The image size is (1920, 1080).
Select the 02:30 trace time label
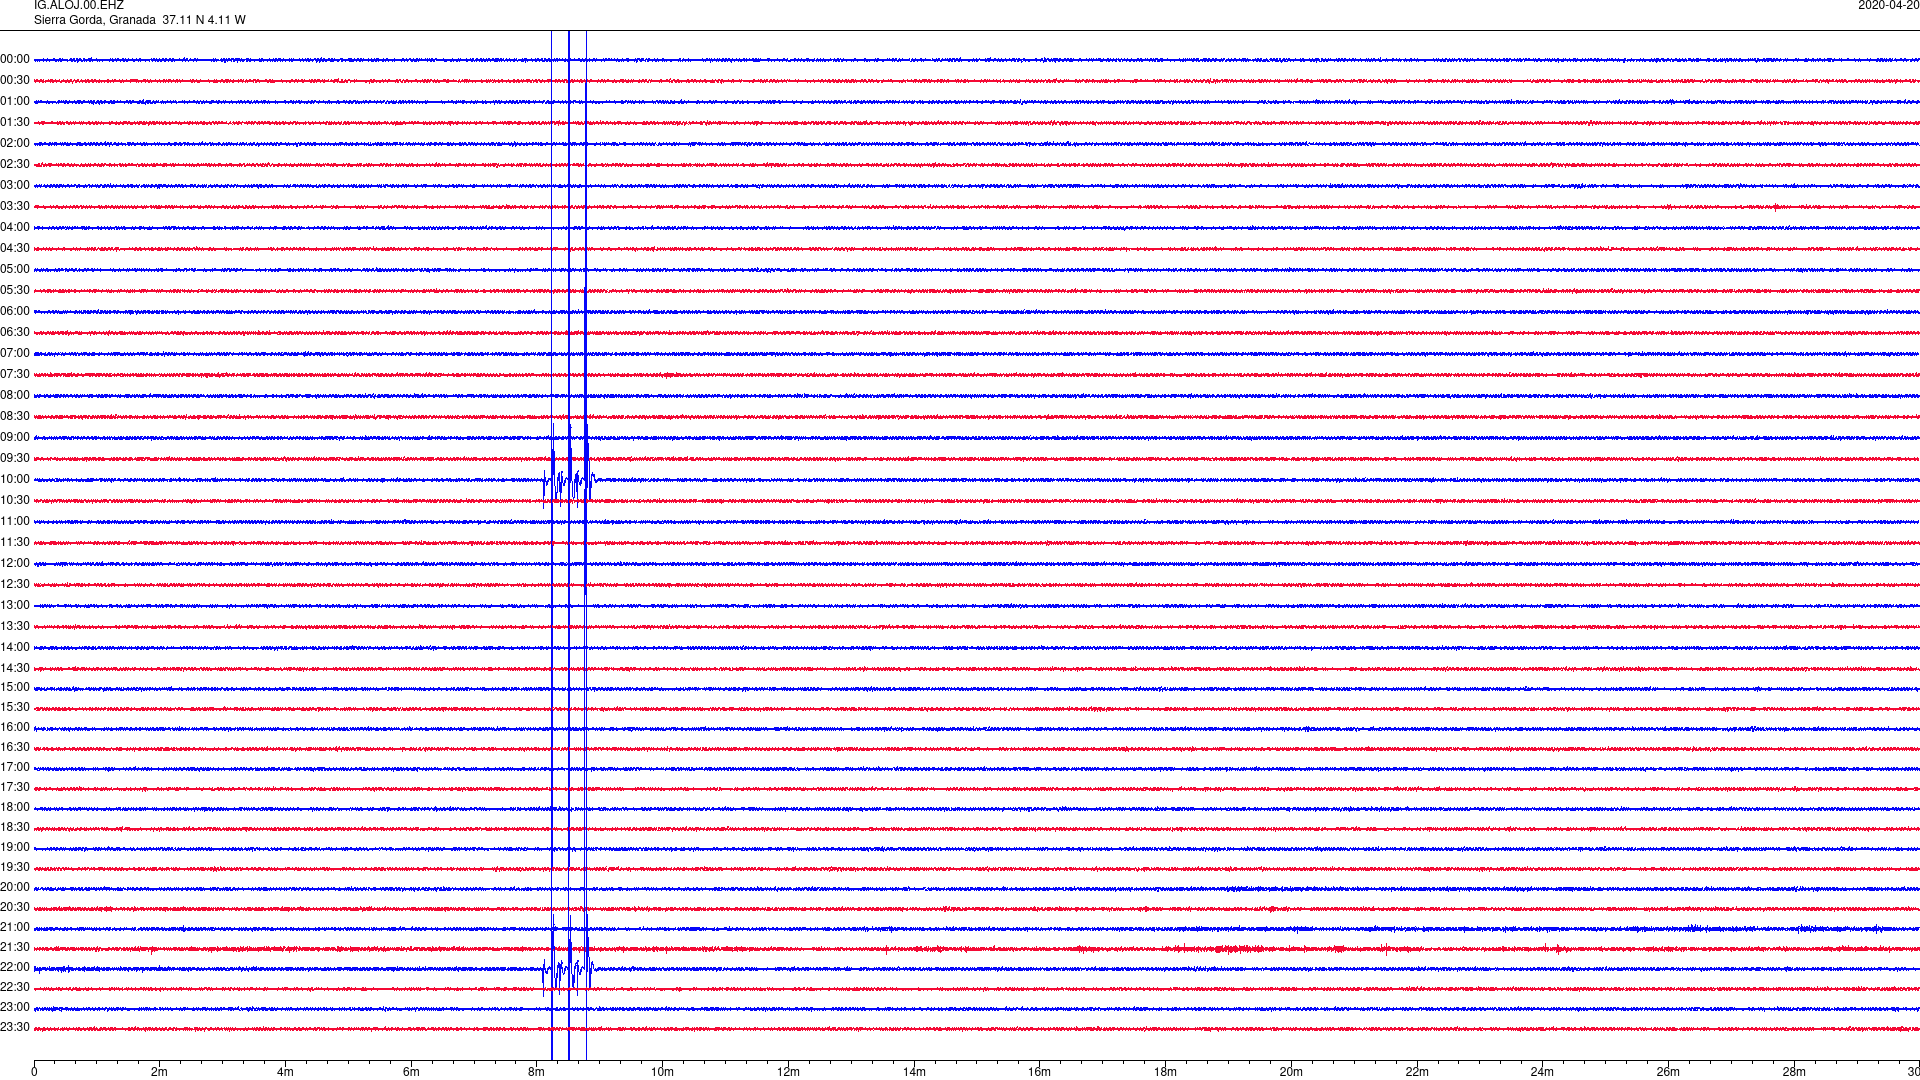point(15,165)
